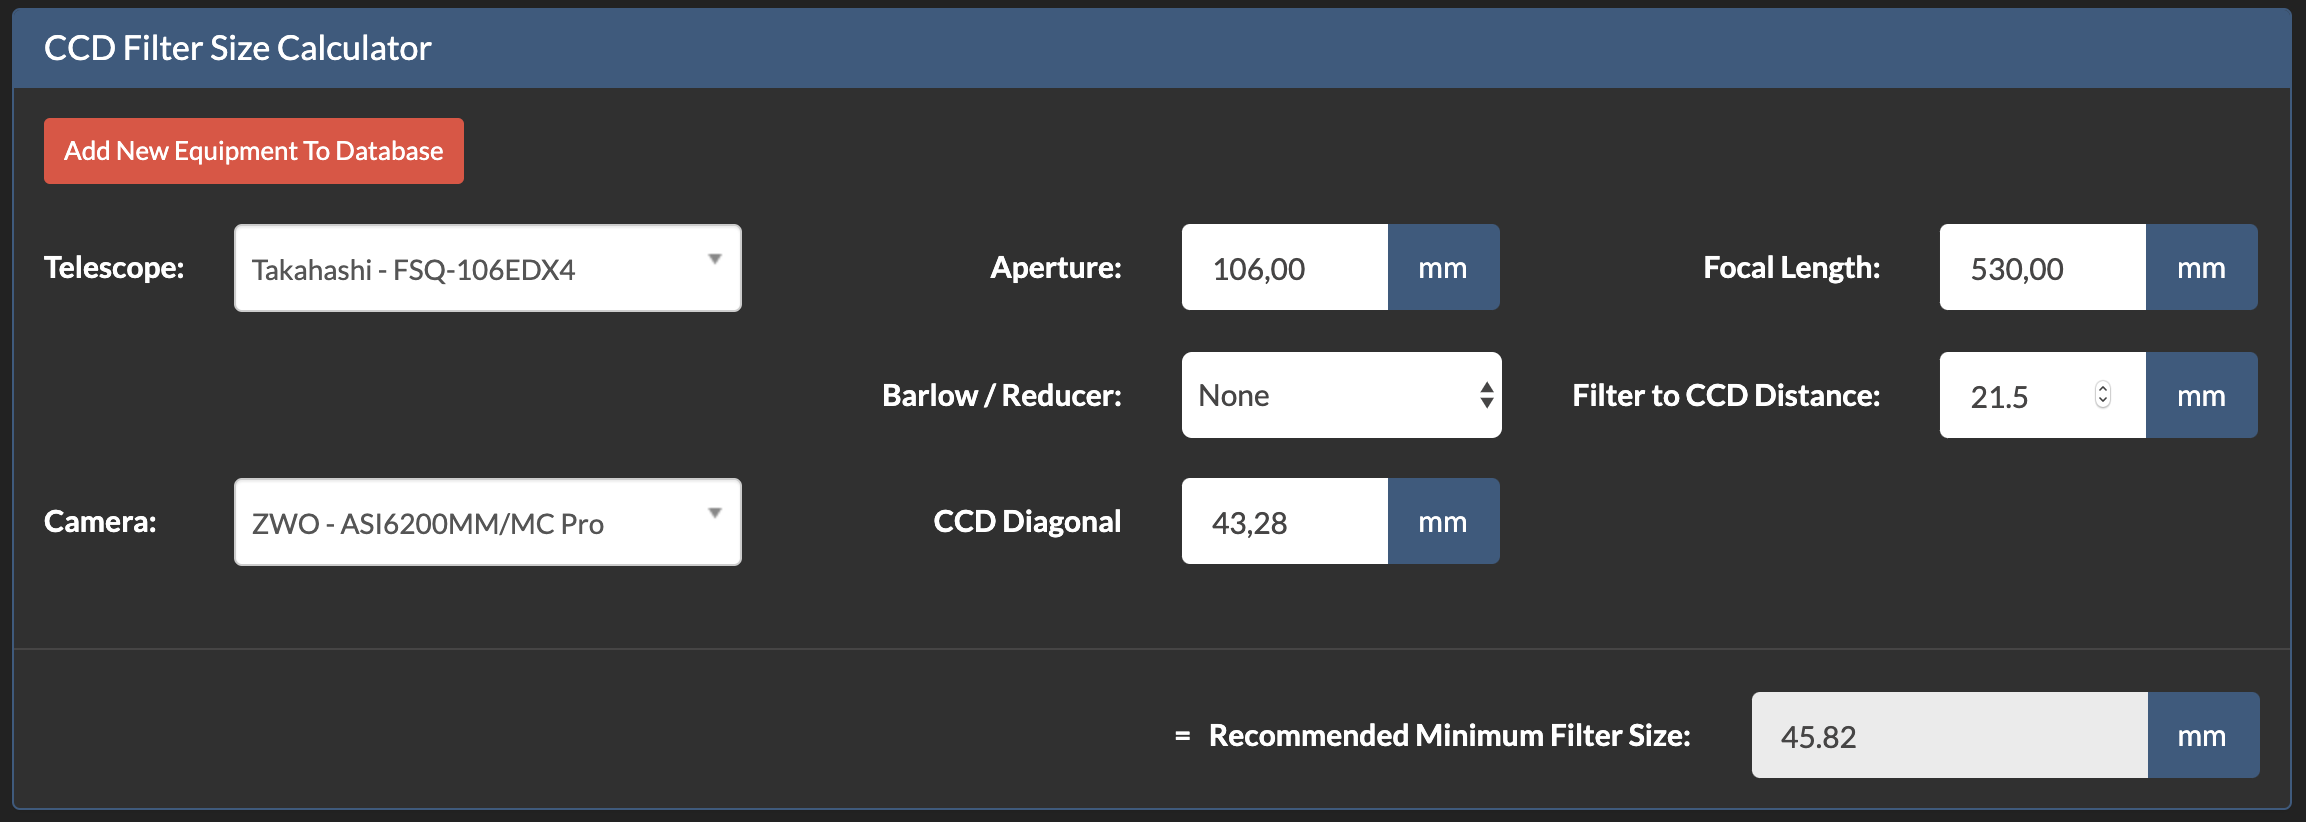Click the mm unit beside Filter Size result
Screen dimensions: 2306x822
[x=2202, y=736]
